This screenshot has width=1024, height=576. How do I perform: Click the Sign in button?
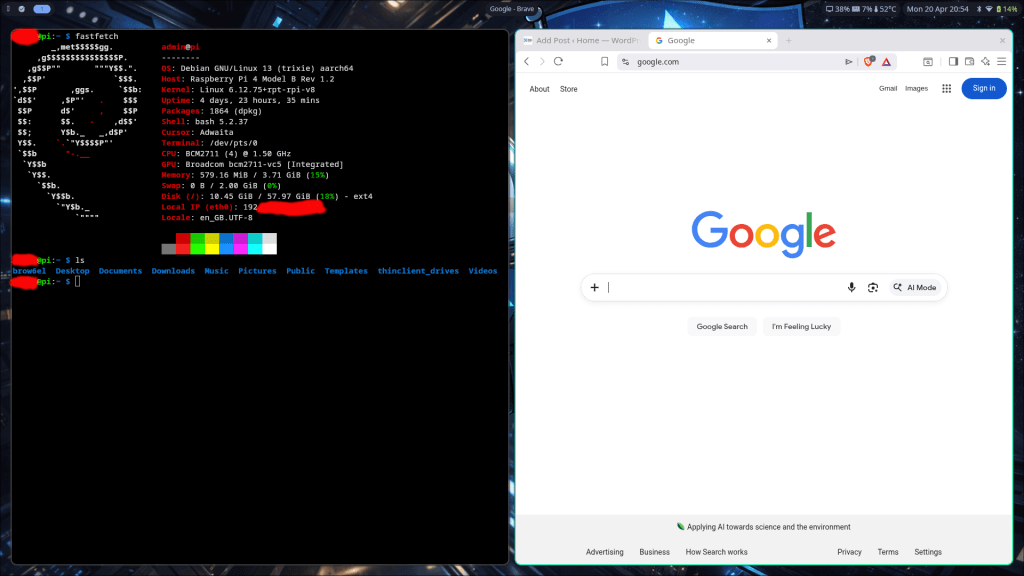pyautogui.click(x=984, y=88)
